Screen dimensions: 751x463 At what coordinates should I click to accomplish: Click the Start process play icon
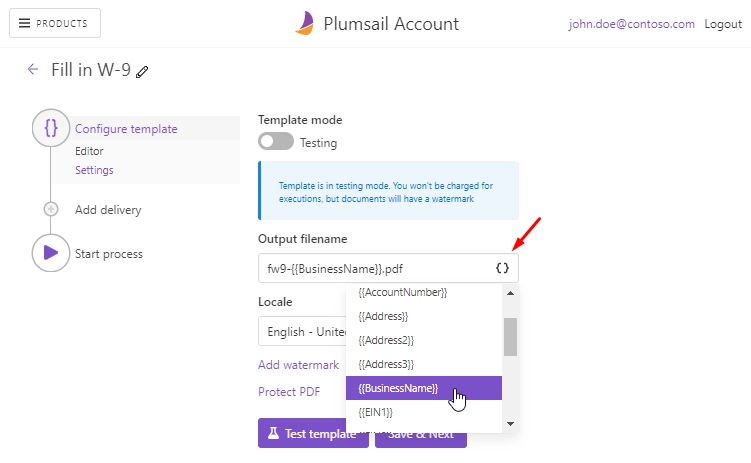pos(51,253)
